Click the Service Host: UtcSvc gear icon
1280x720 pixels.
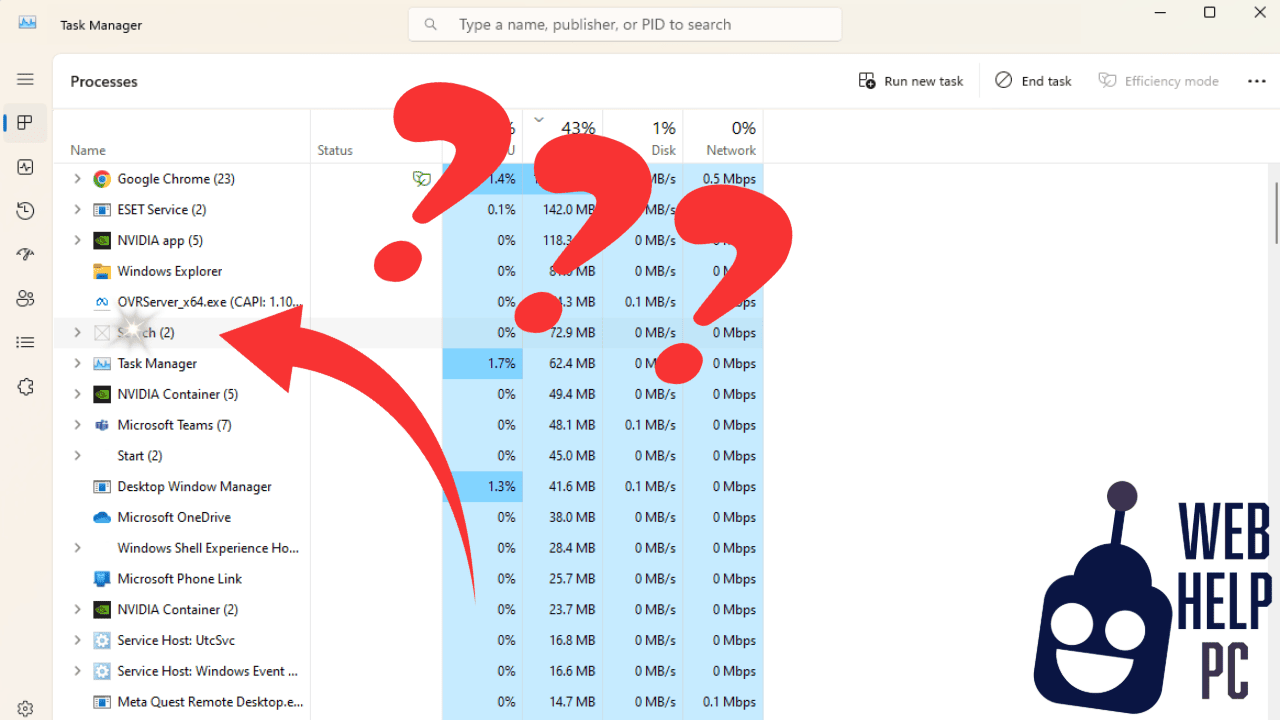point(101,641)
